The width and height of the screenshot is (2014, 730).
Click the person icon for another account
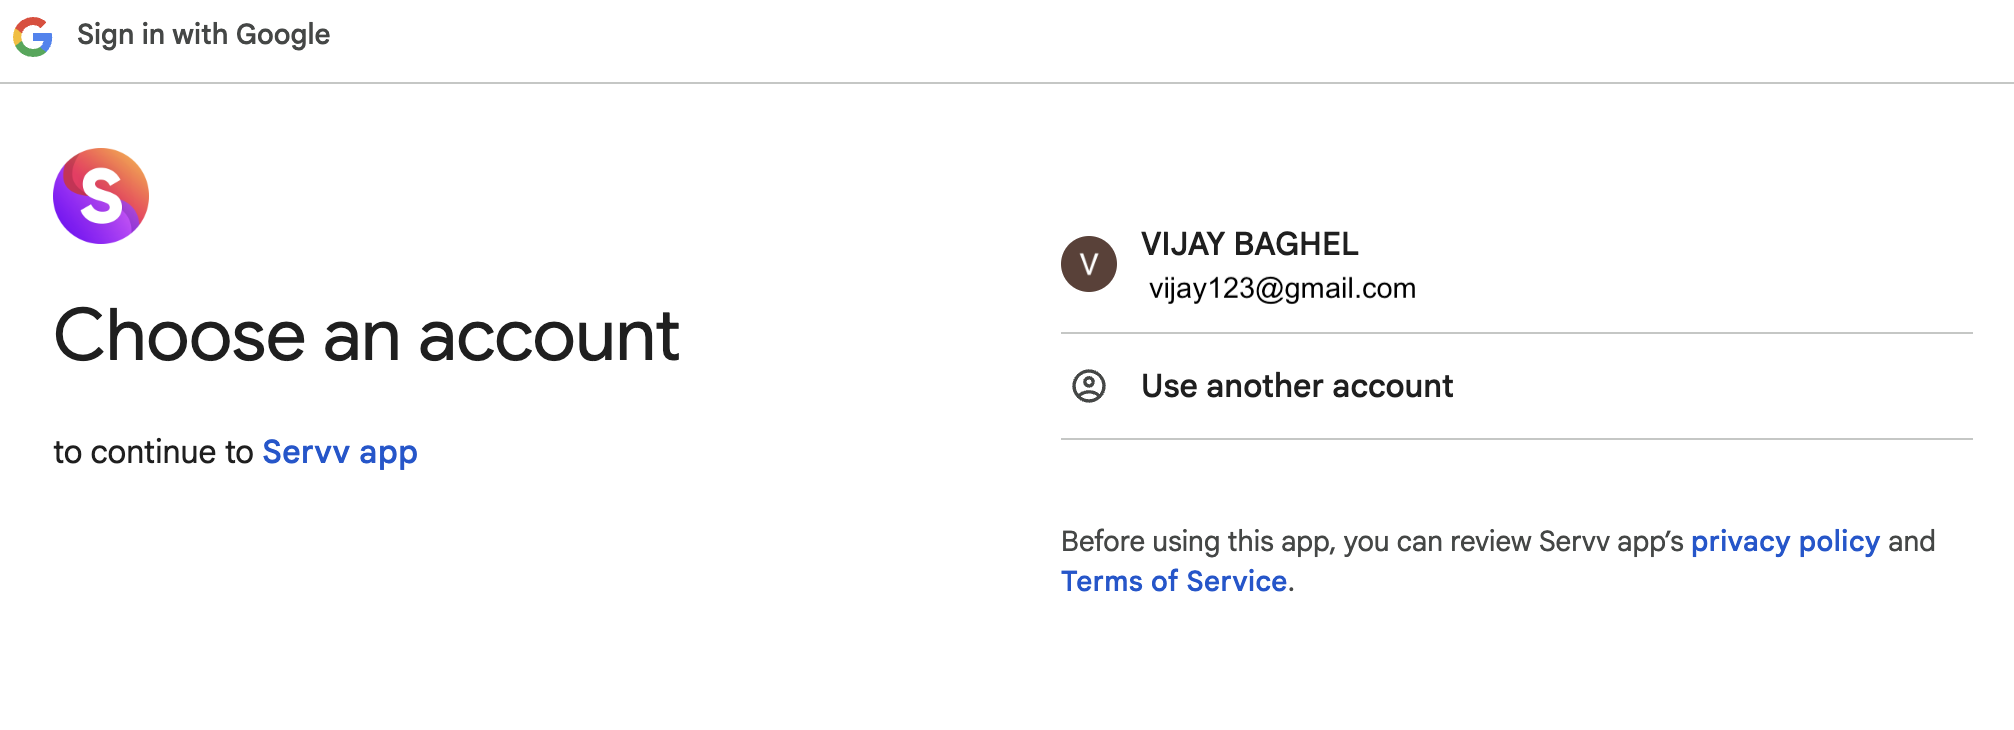tap(1088, 386)
